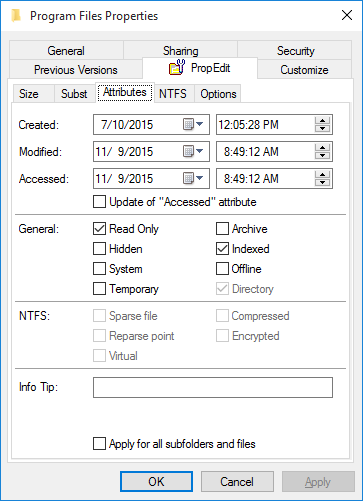Check the Archive attribute
This screenshot has width=363, height=501.
coord(222,229)
